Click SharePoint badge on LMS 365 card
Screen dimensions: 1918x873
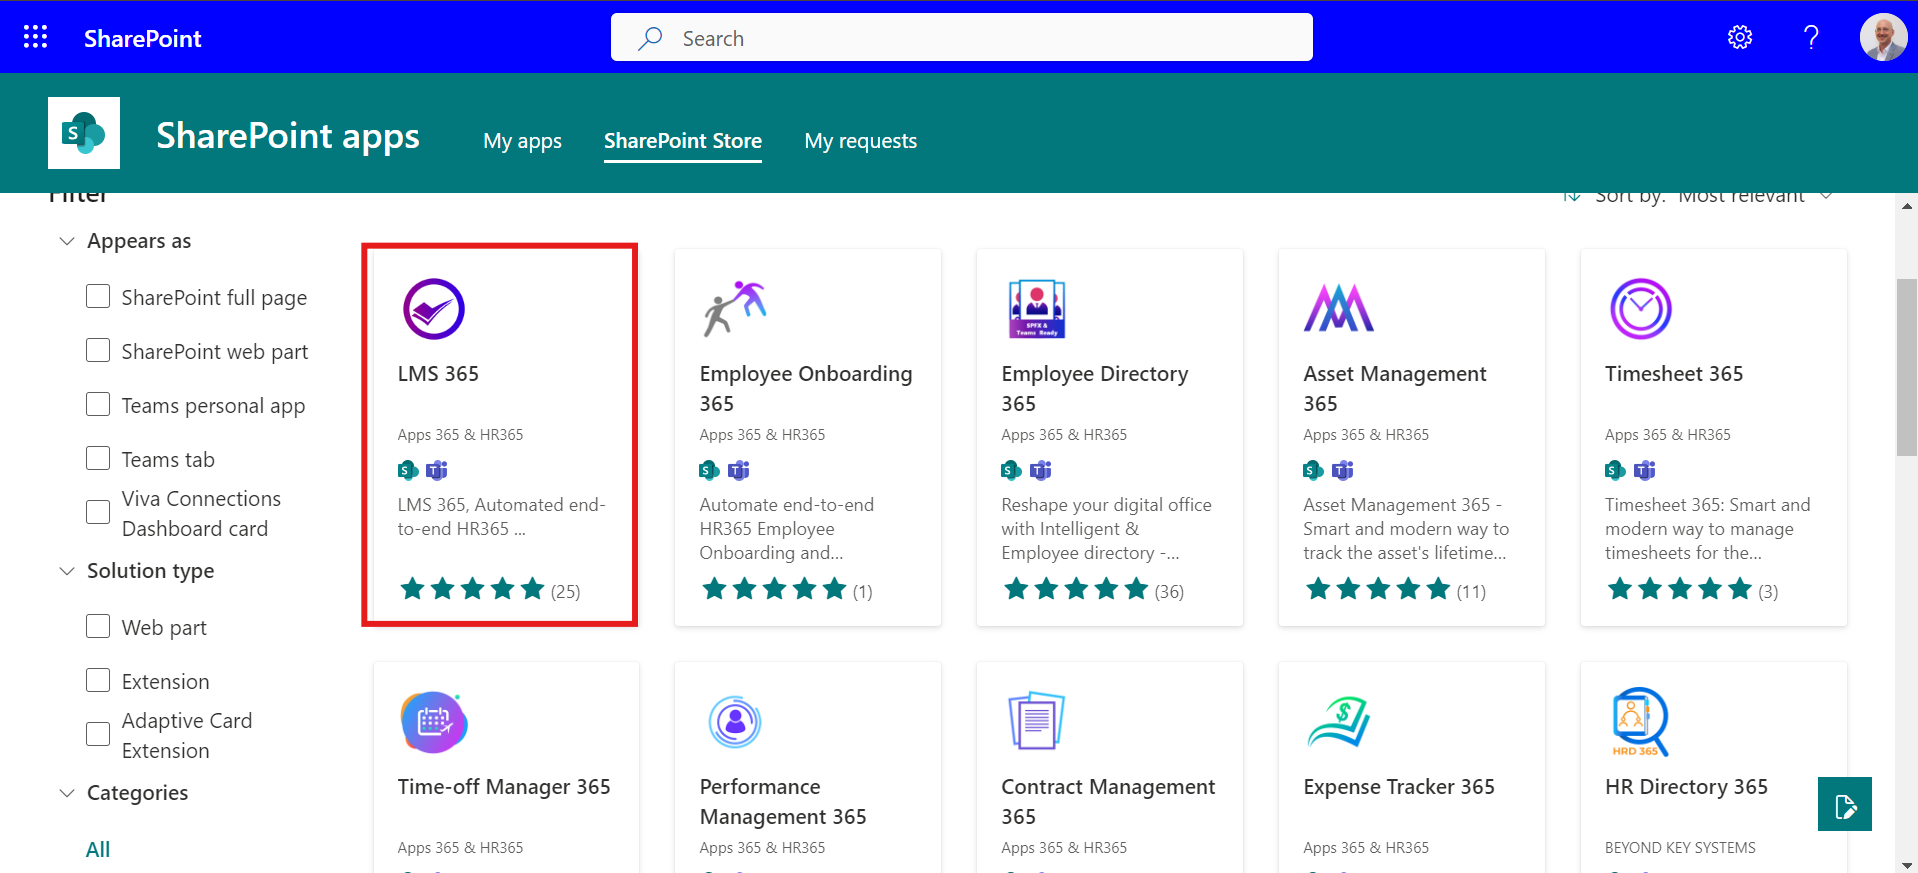(408, 470)
